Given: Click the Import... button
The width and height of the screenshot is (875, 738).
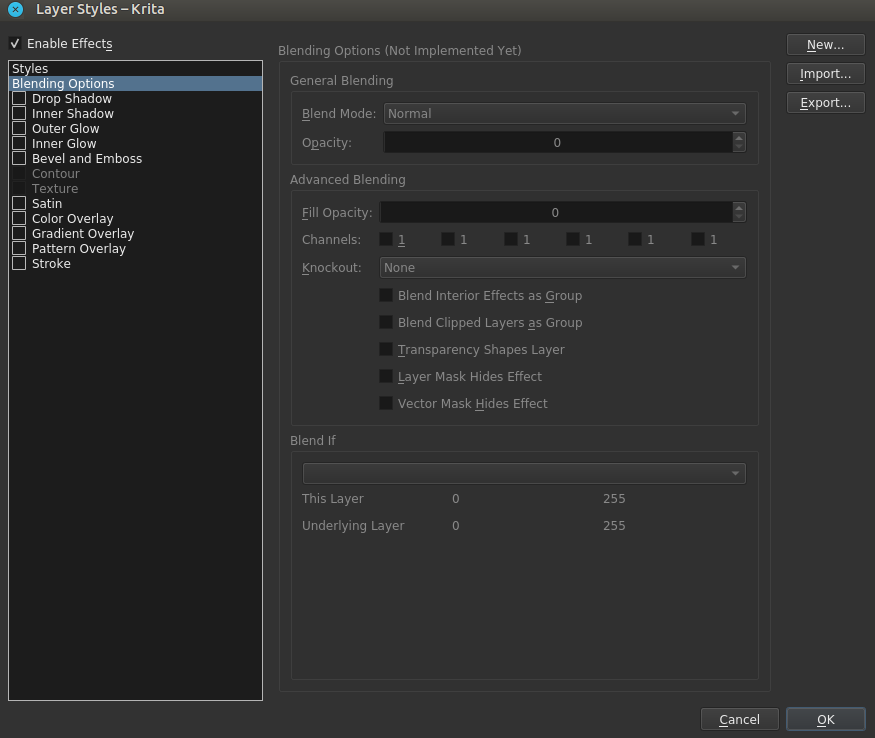Looking at the screenshot, I should [825, 74].
